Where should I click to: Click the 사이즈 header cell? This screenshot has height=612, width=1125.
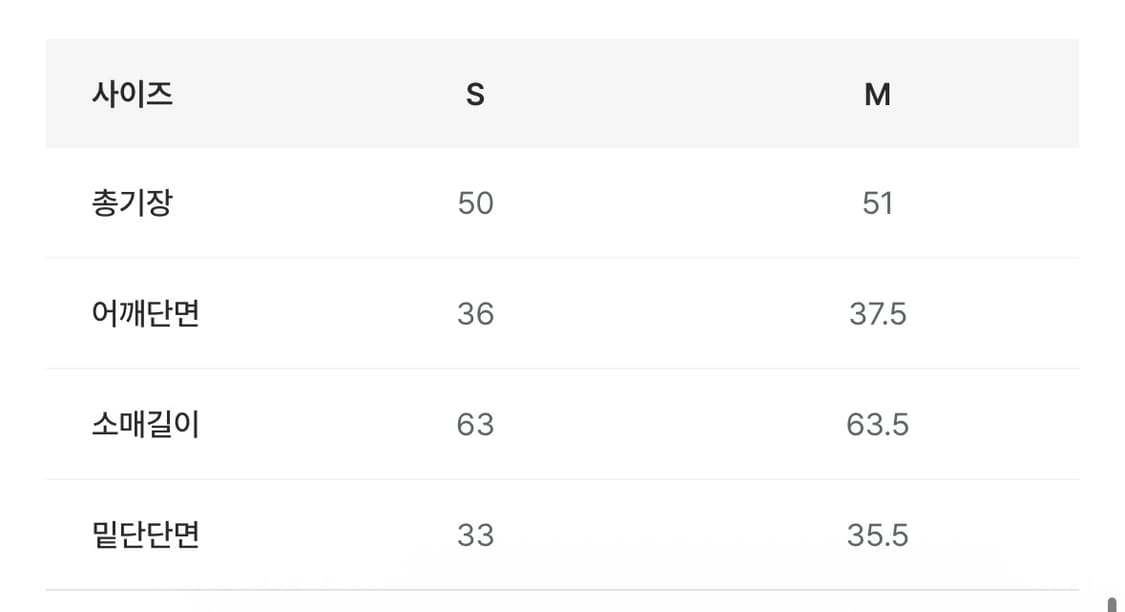coord(133,95)
